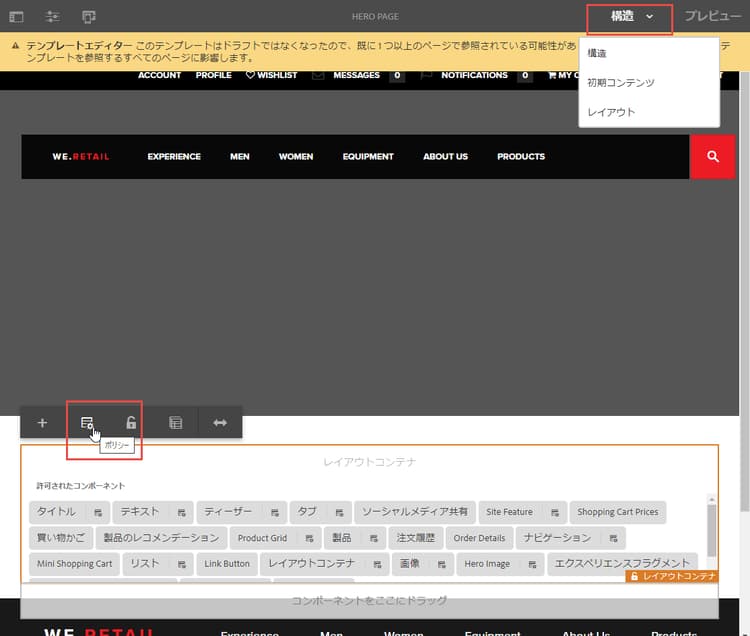Select the Order Details chip
Viewport: 750px width, 636px height.
click(x=479, y=538)
